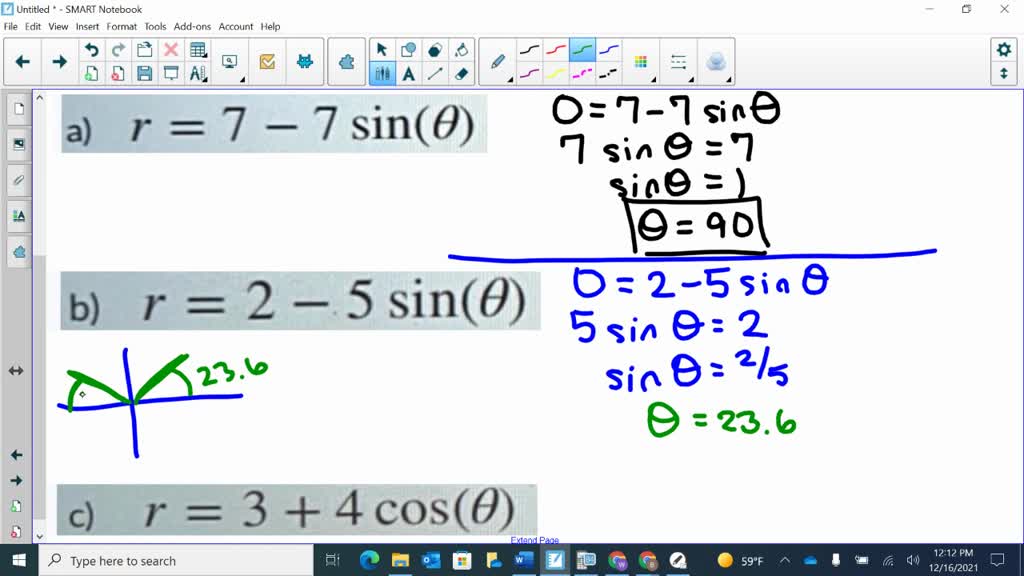This screenshot has width=1024, height=576.
Task: Open the File menu
Action: click(x=10, y=27)
